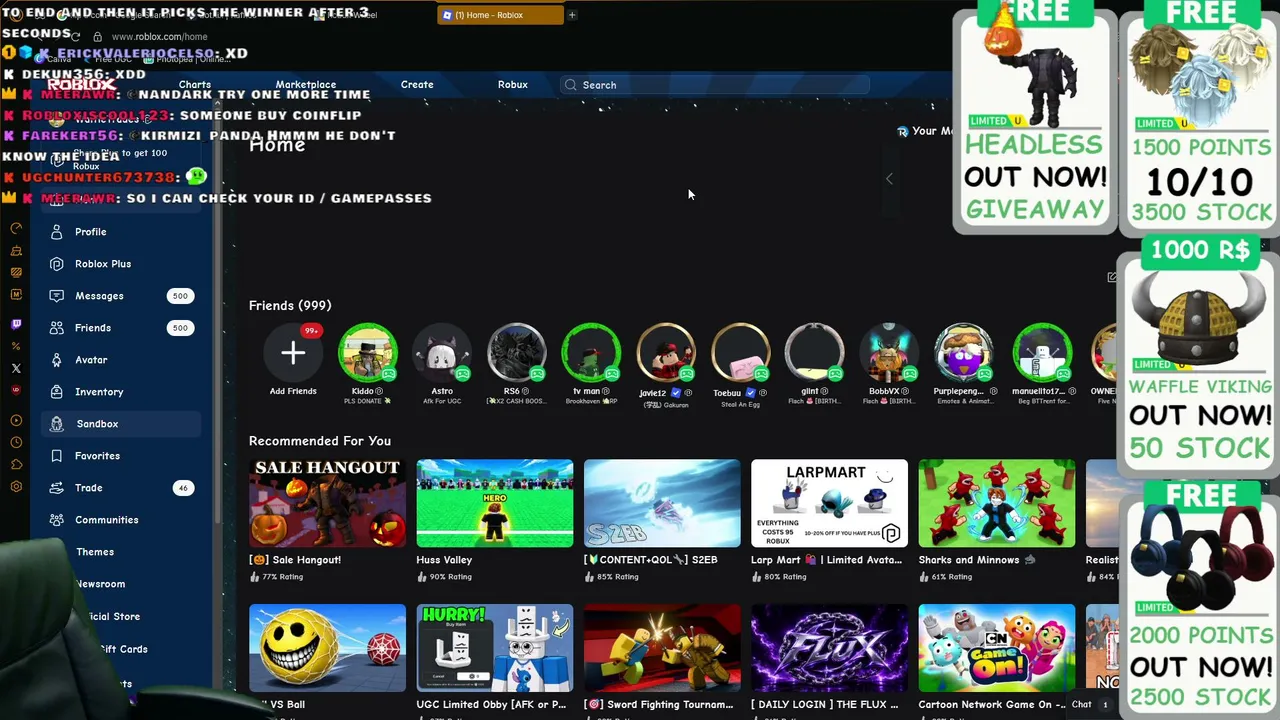This screenshot has width=1280, height=720.
Task: Open friend Kiddo's avatar
Action: [x=368, y=352]
